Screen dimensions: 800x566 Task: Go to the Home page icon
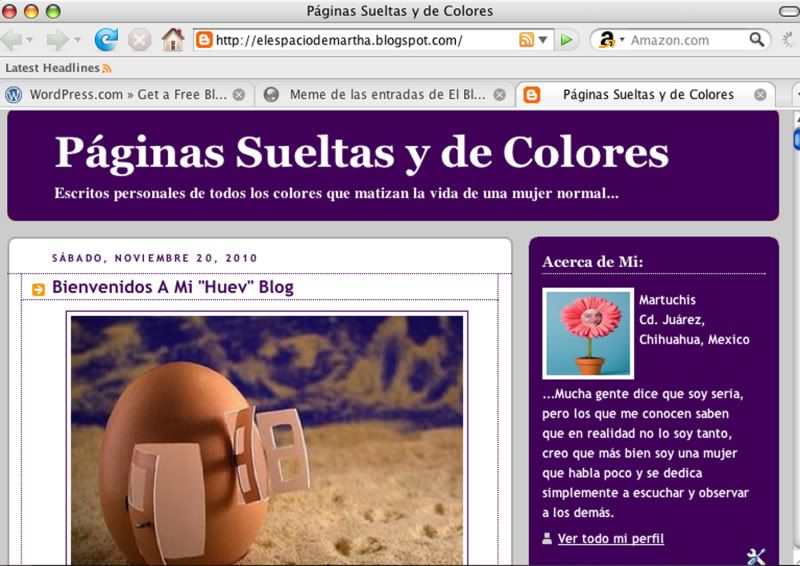pos(173,40)
